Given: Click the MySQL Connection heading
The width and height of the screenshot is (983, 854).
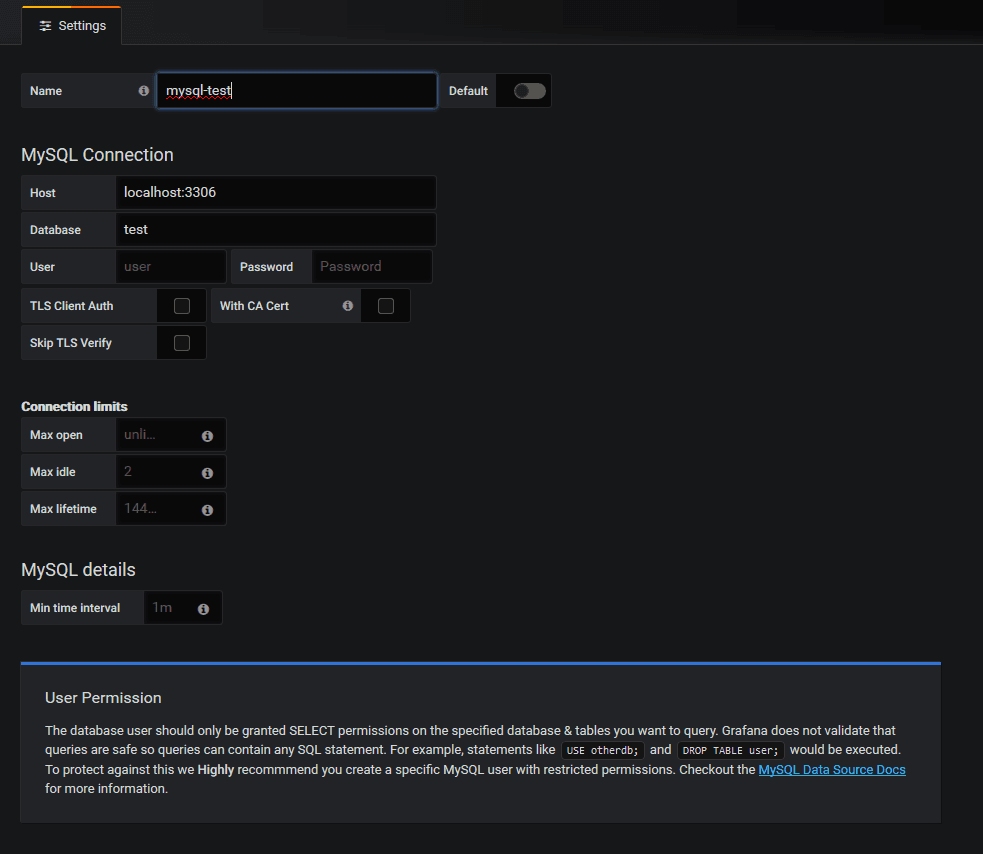Looking at the screenshot, I should coord(97,155).
